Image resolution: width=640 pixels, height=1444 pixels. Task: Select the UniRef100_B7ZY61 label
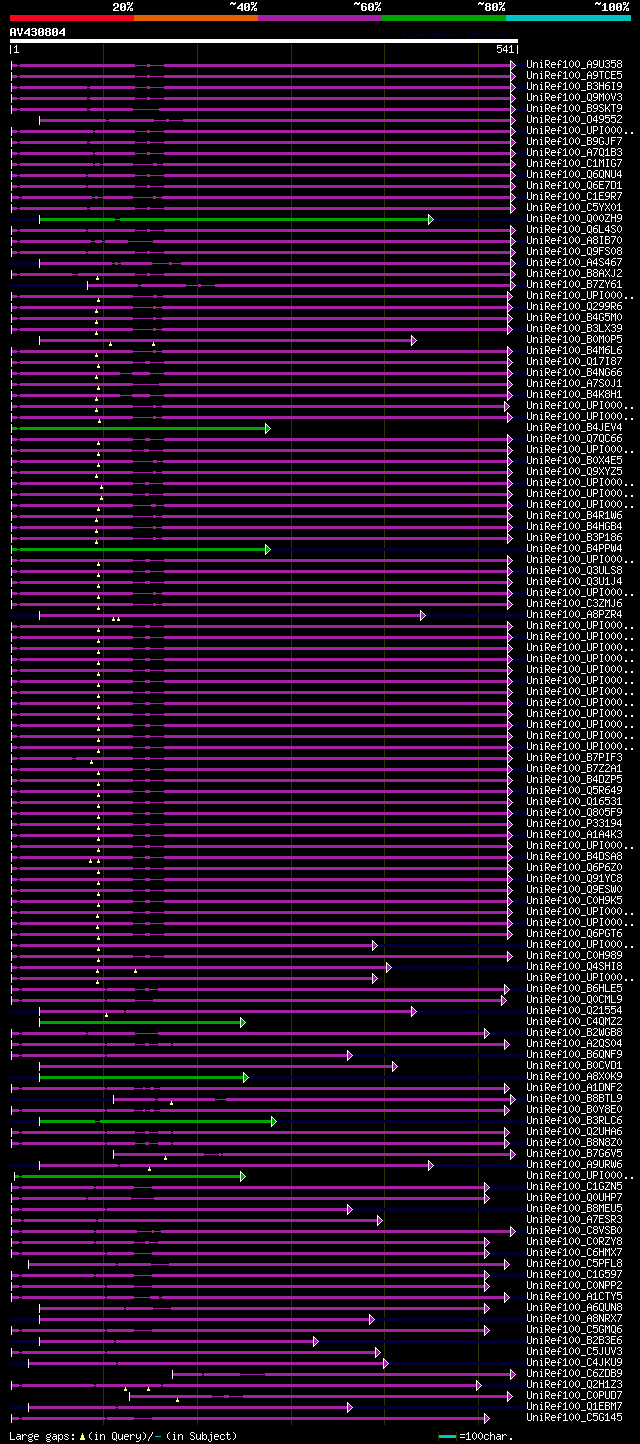[574, 284]
